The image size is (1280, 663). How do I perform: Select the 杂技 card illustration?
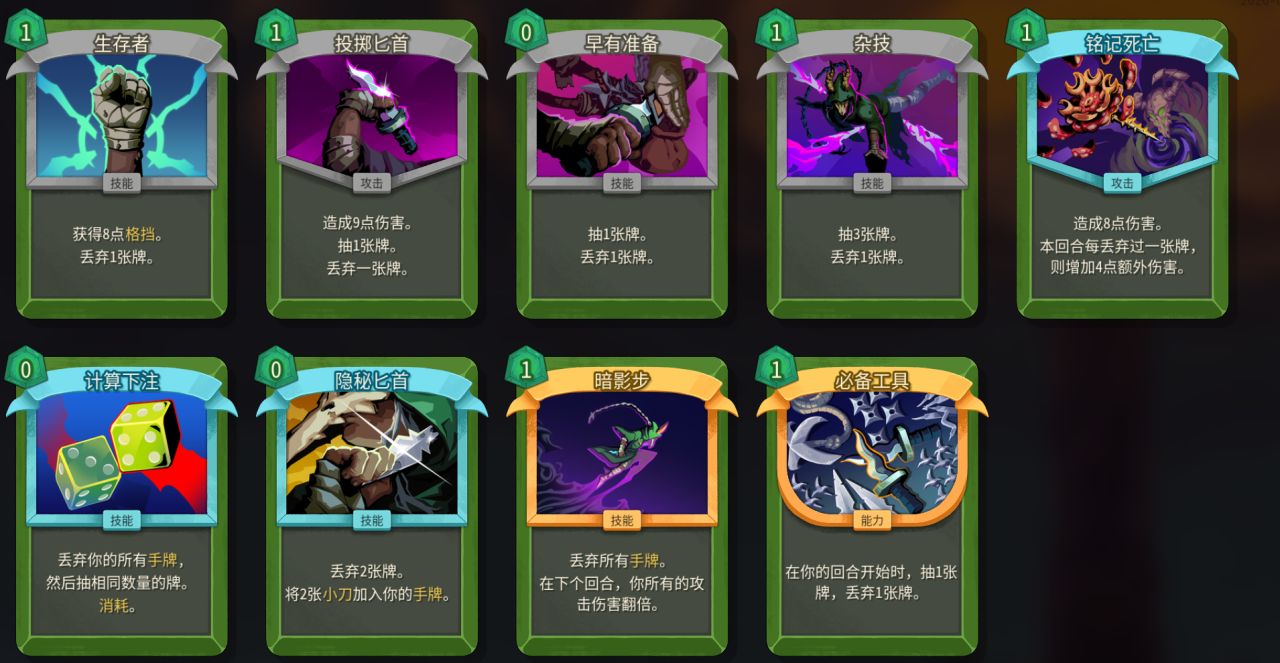tap(871, 116)
